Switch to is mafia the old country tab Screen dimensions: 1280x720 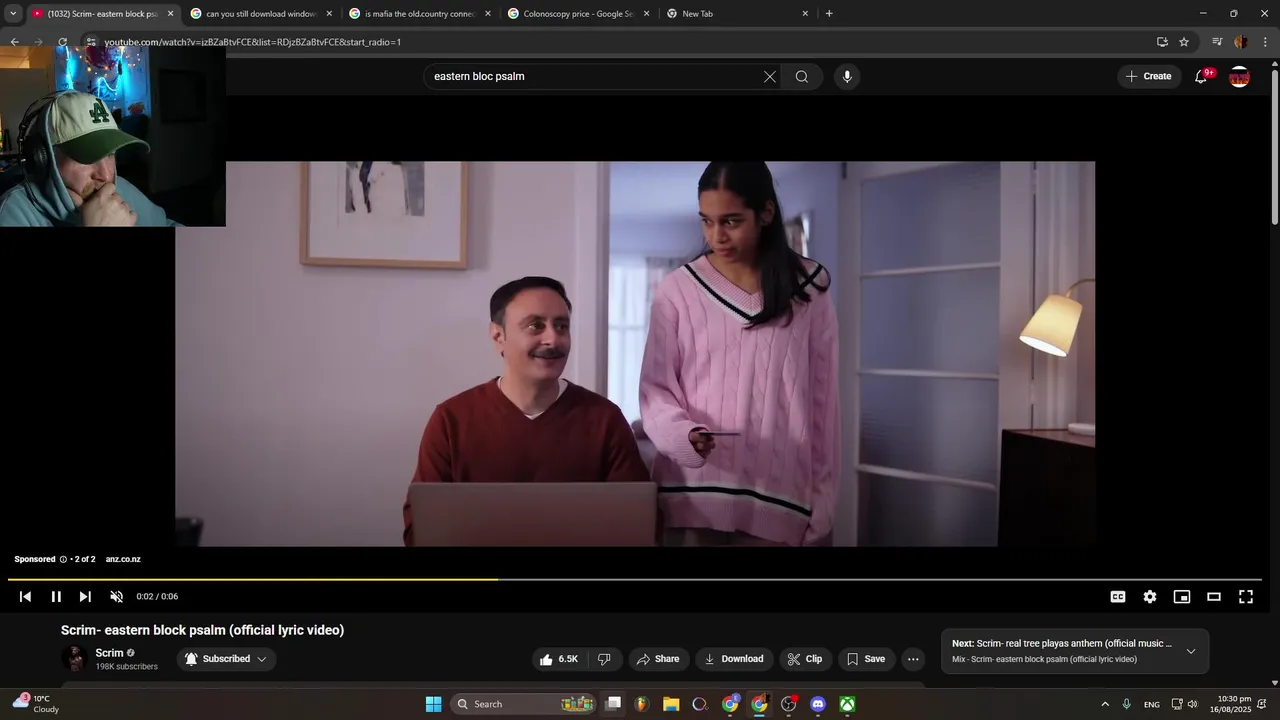(419, 14)
